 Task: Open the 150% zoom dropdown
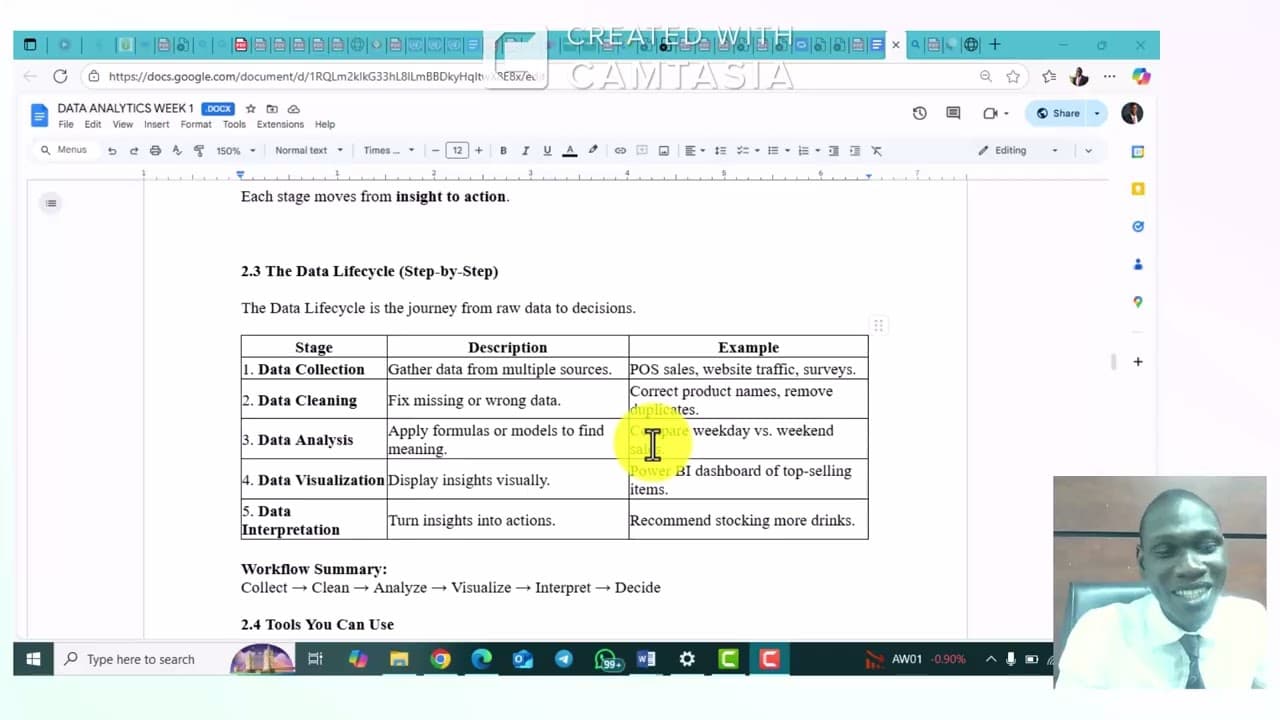[236, 151]
